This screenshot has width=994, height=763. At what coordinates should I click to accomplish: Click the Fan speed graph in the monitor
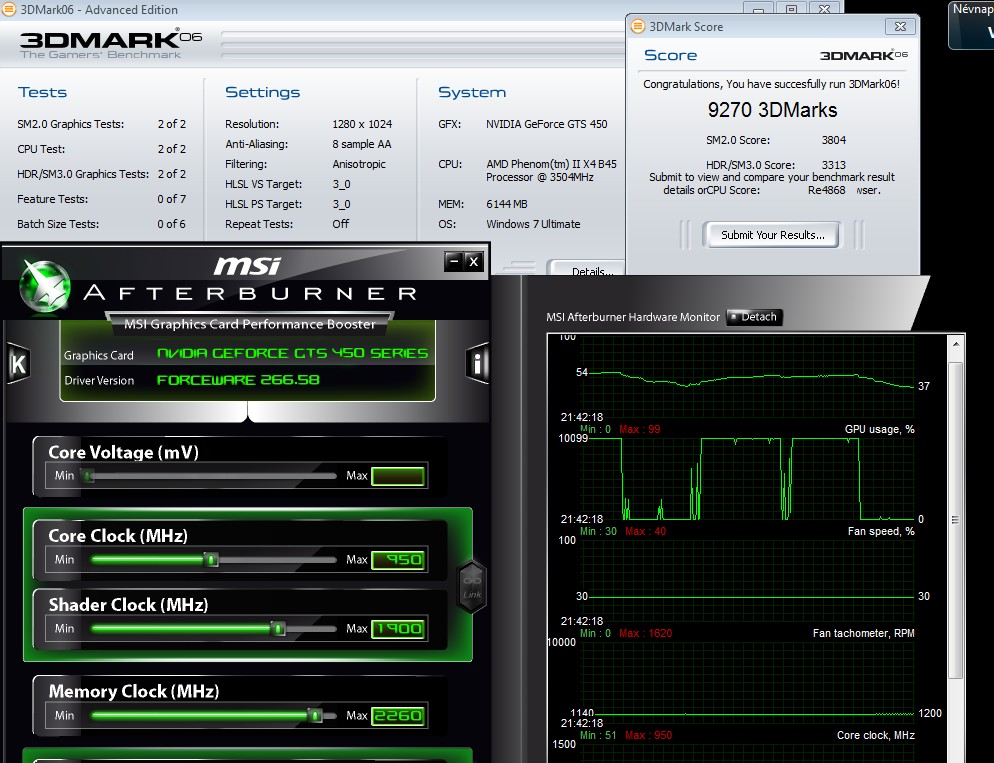(x=747, y=581)
